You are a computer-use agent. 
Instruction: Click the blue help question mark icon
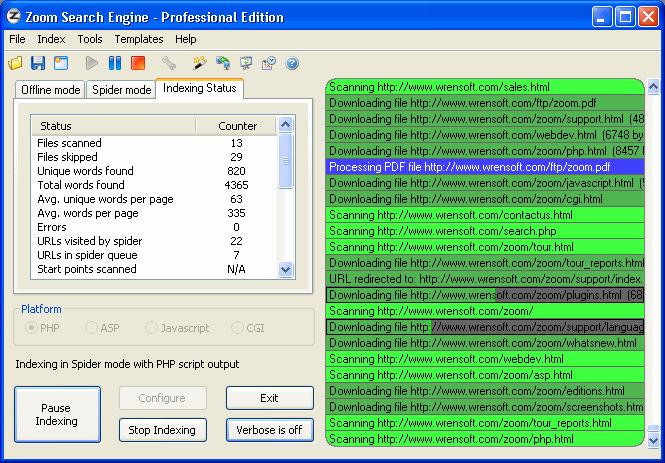coord(292,64)
